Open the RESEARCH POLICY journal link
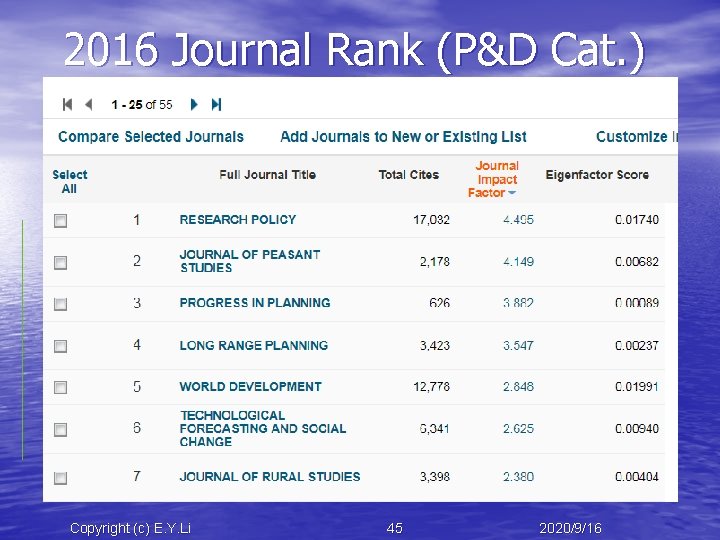The image size is (720, 540). (238, 220)
